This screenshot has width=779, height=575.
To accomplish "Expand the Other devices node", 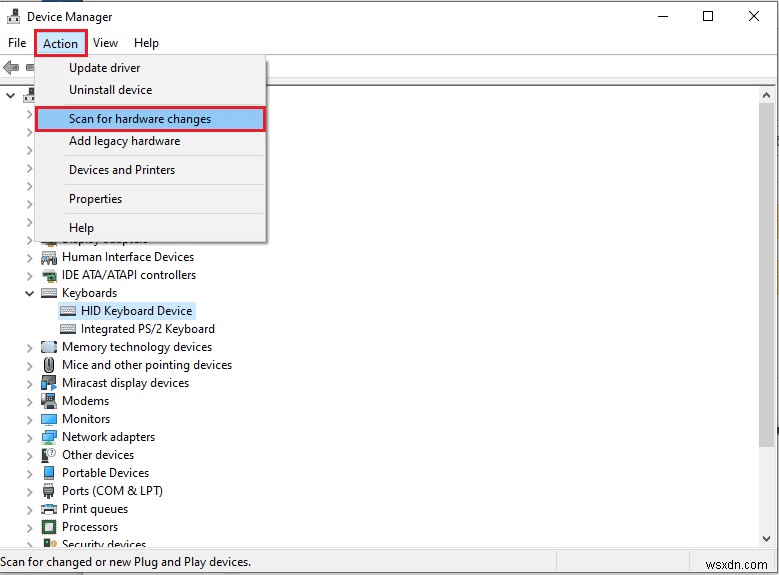I will point(29,455).
